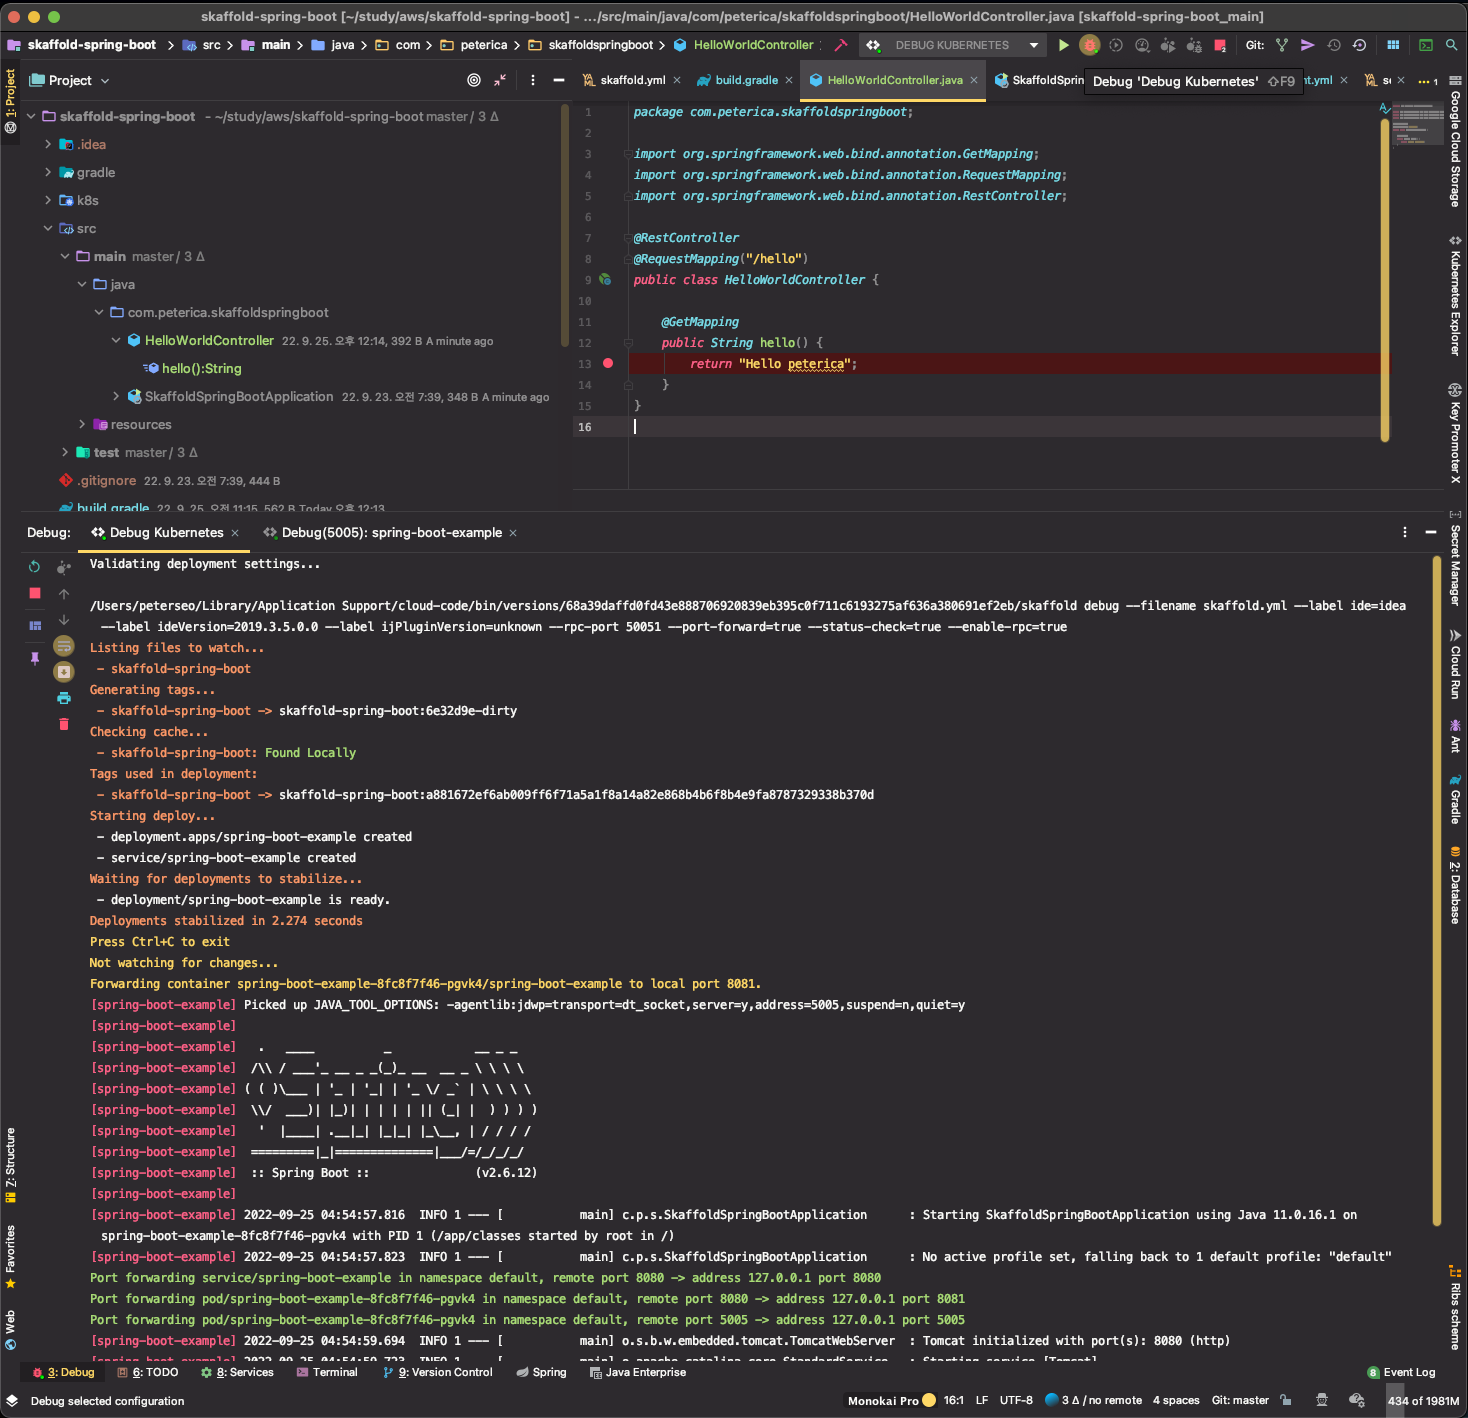This screenshot has height=1418, width=1468.
Task: Toggle scroll to end of console
Action: (x=64, y=672)
